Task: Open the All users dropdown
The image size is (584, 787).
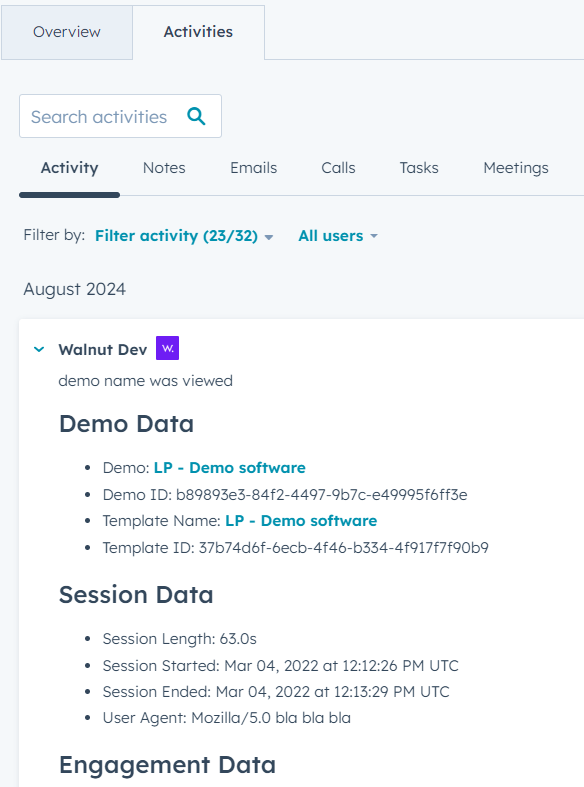Action: [338, 235]
